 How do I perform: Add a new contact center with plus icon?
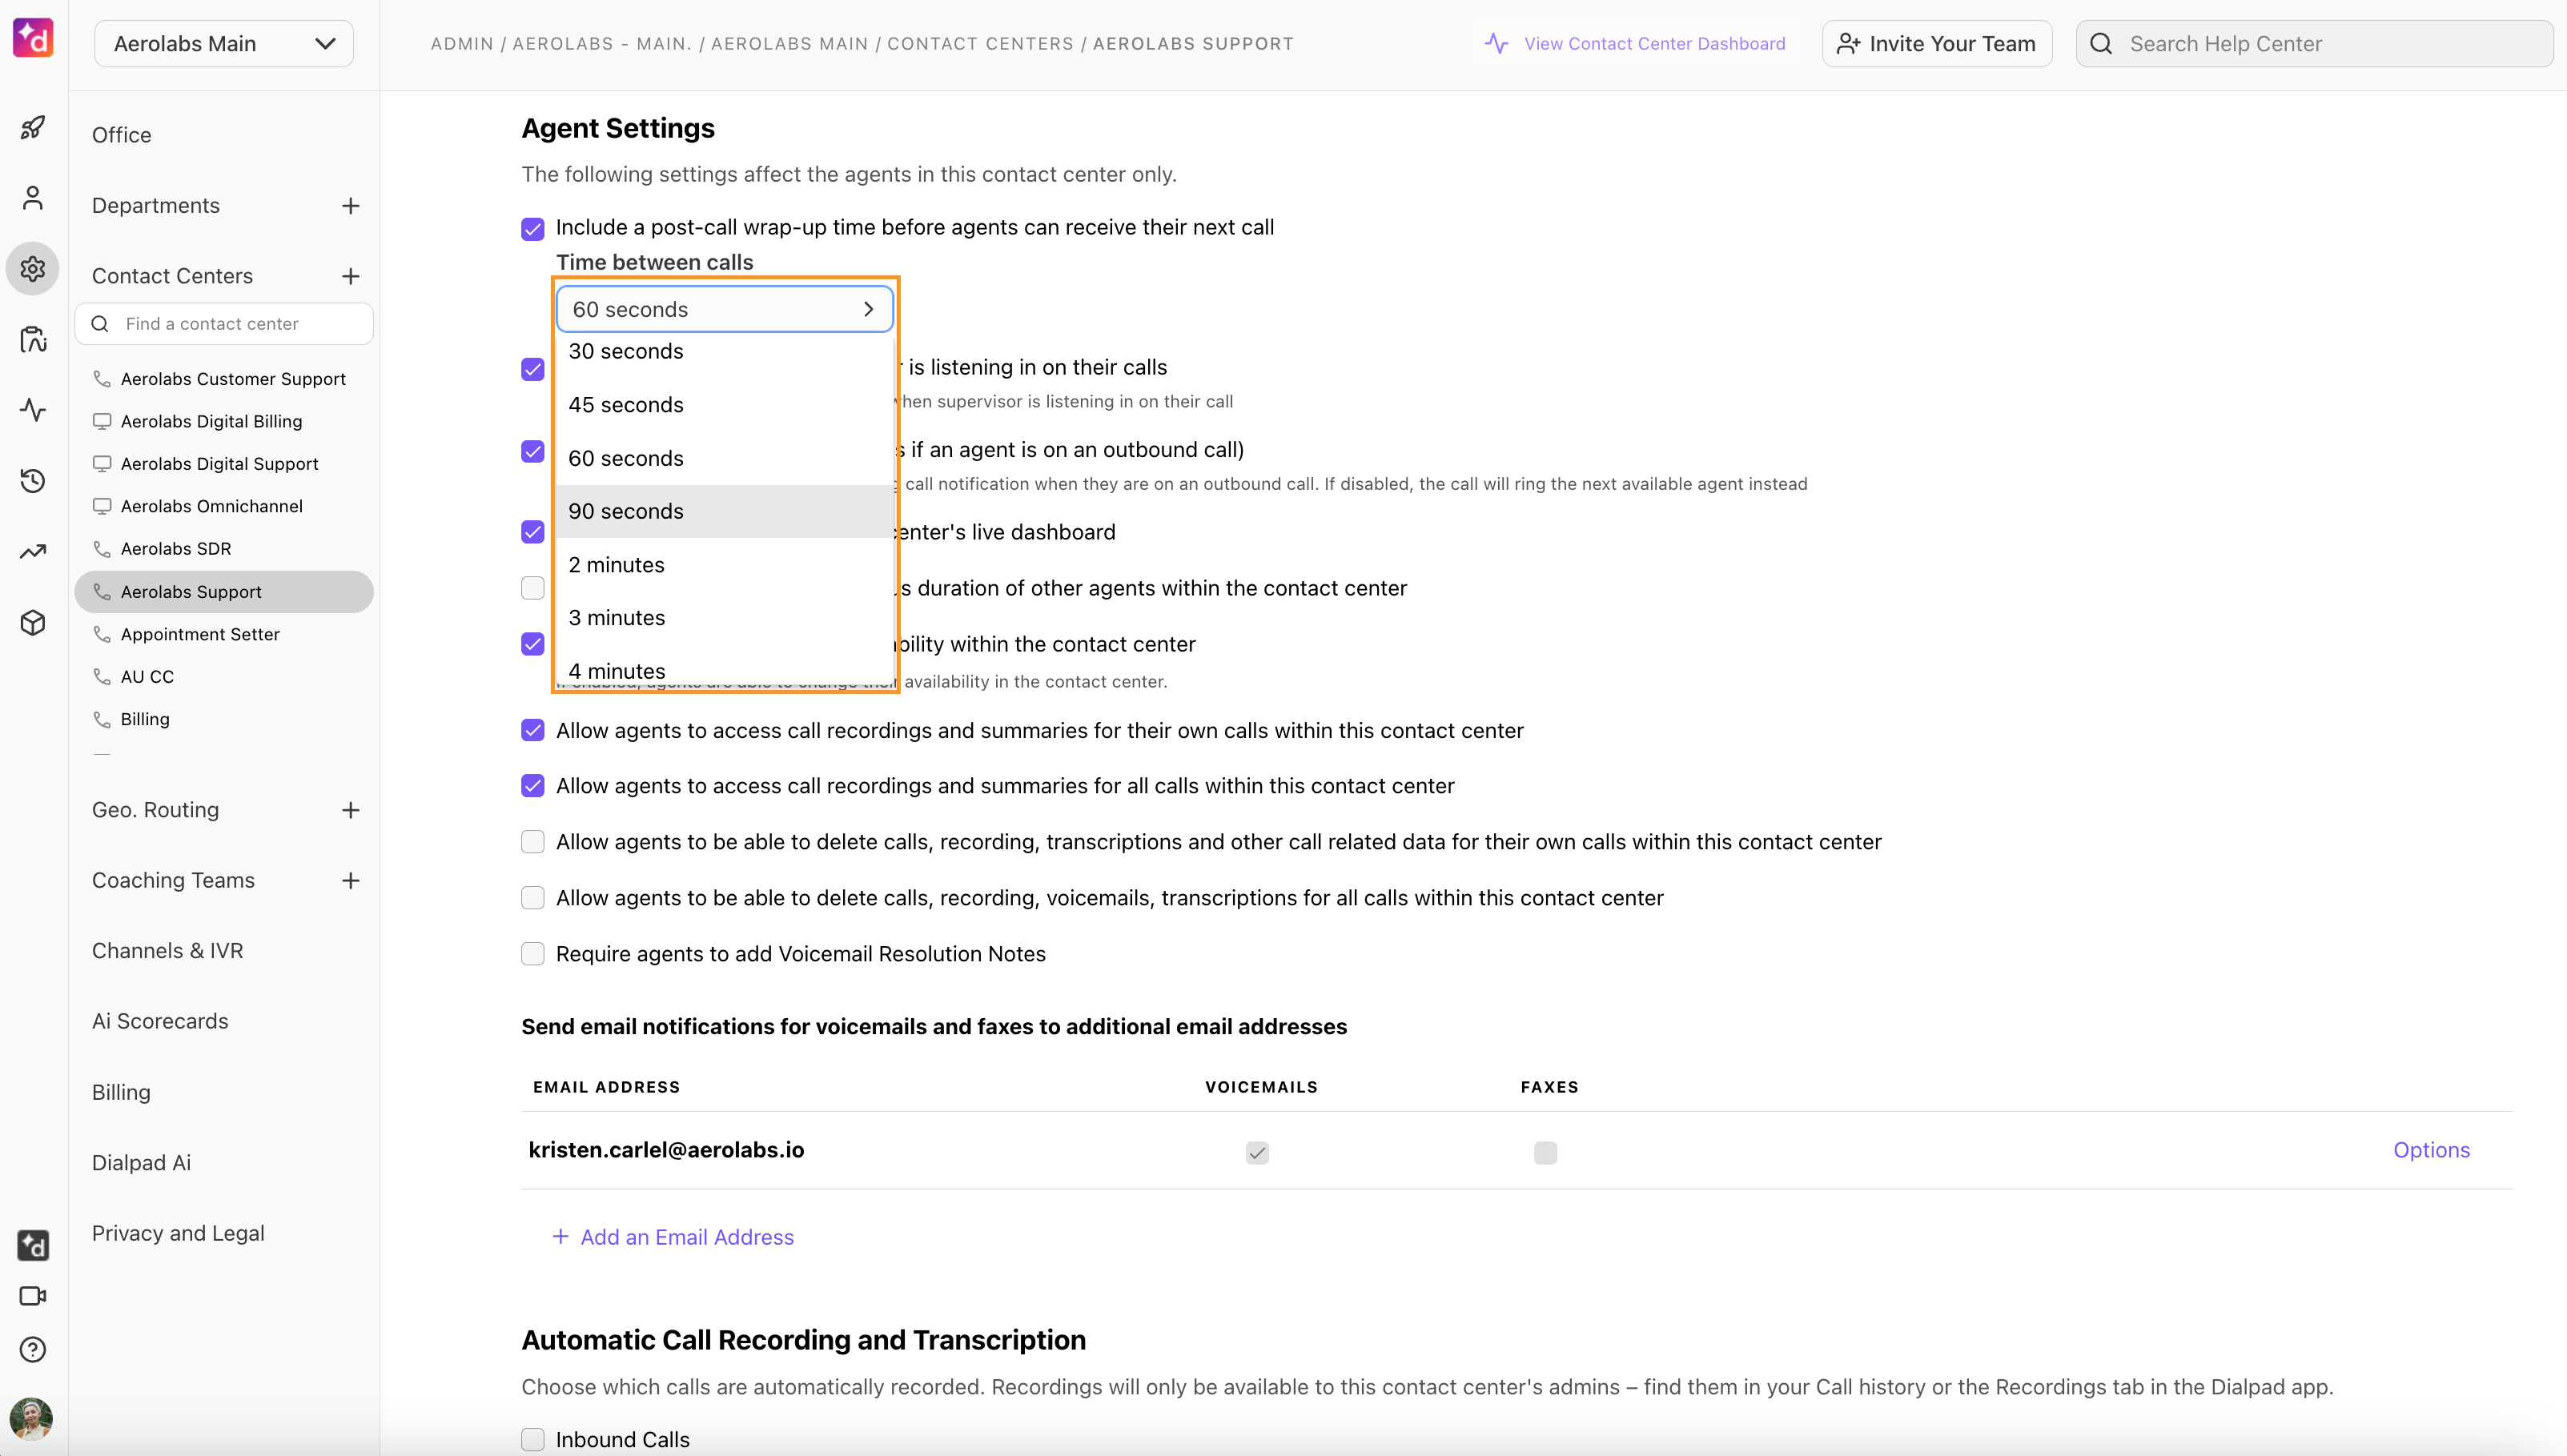[350, 276]
